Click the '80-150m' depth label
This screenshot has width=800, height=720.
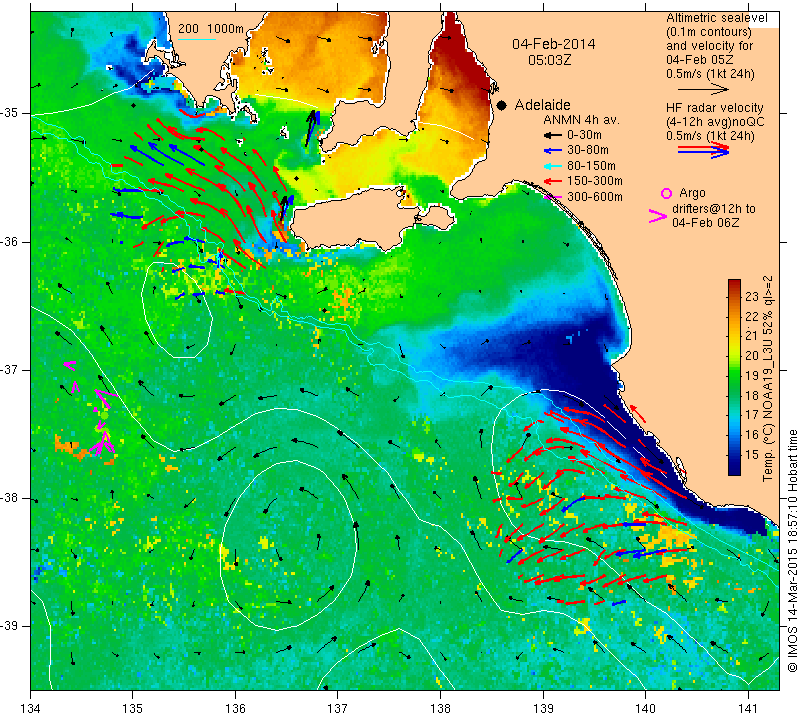click(x=591, y=166)
